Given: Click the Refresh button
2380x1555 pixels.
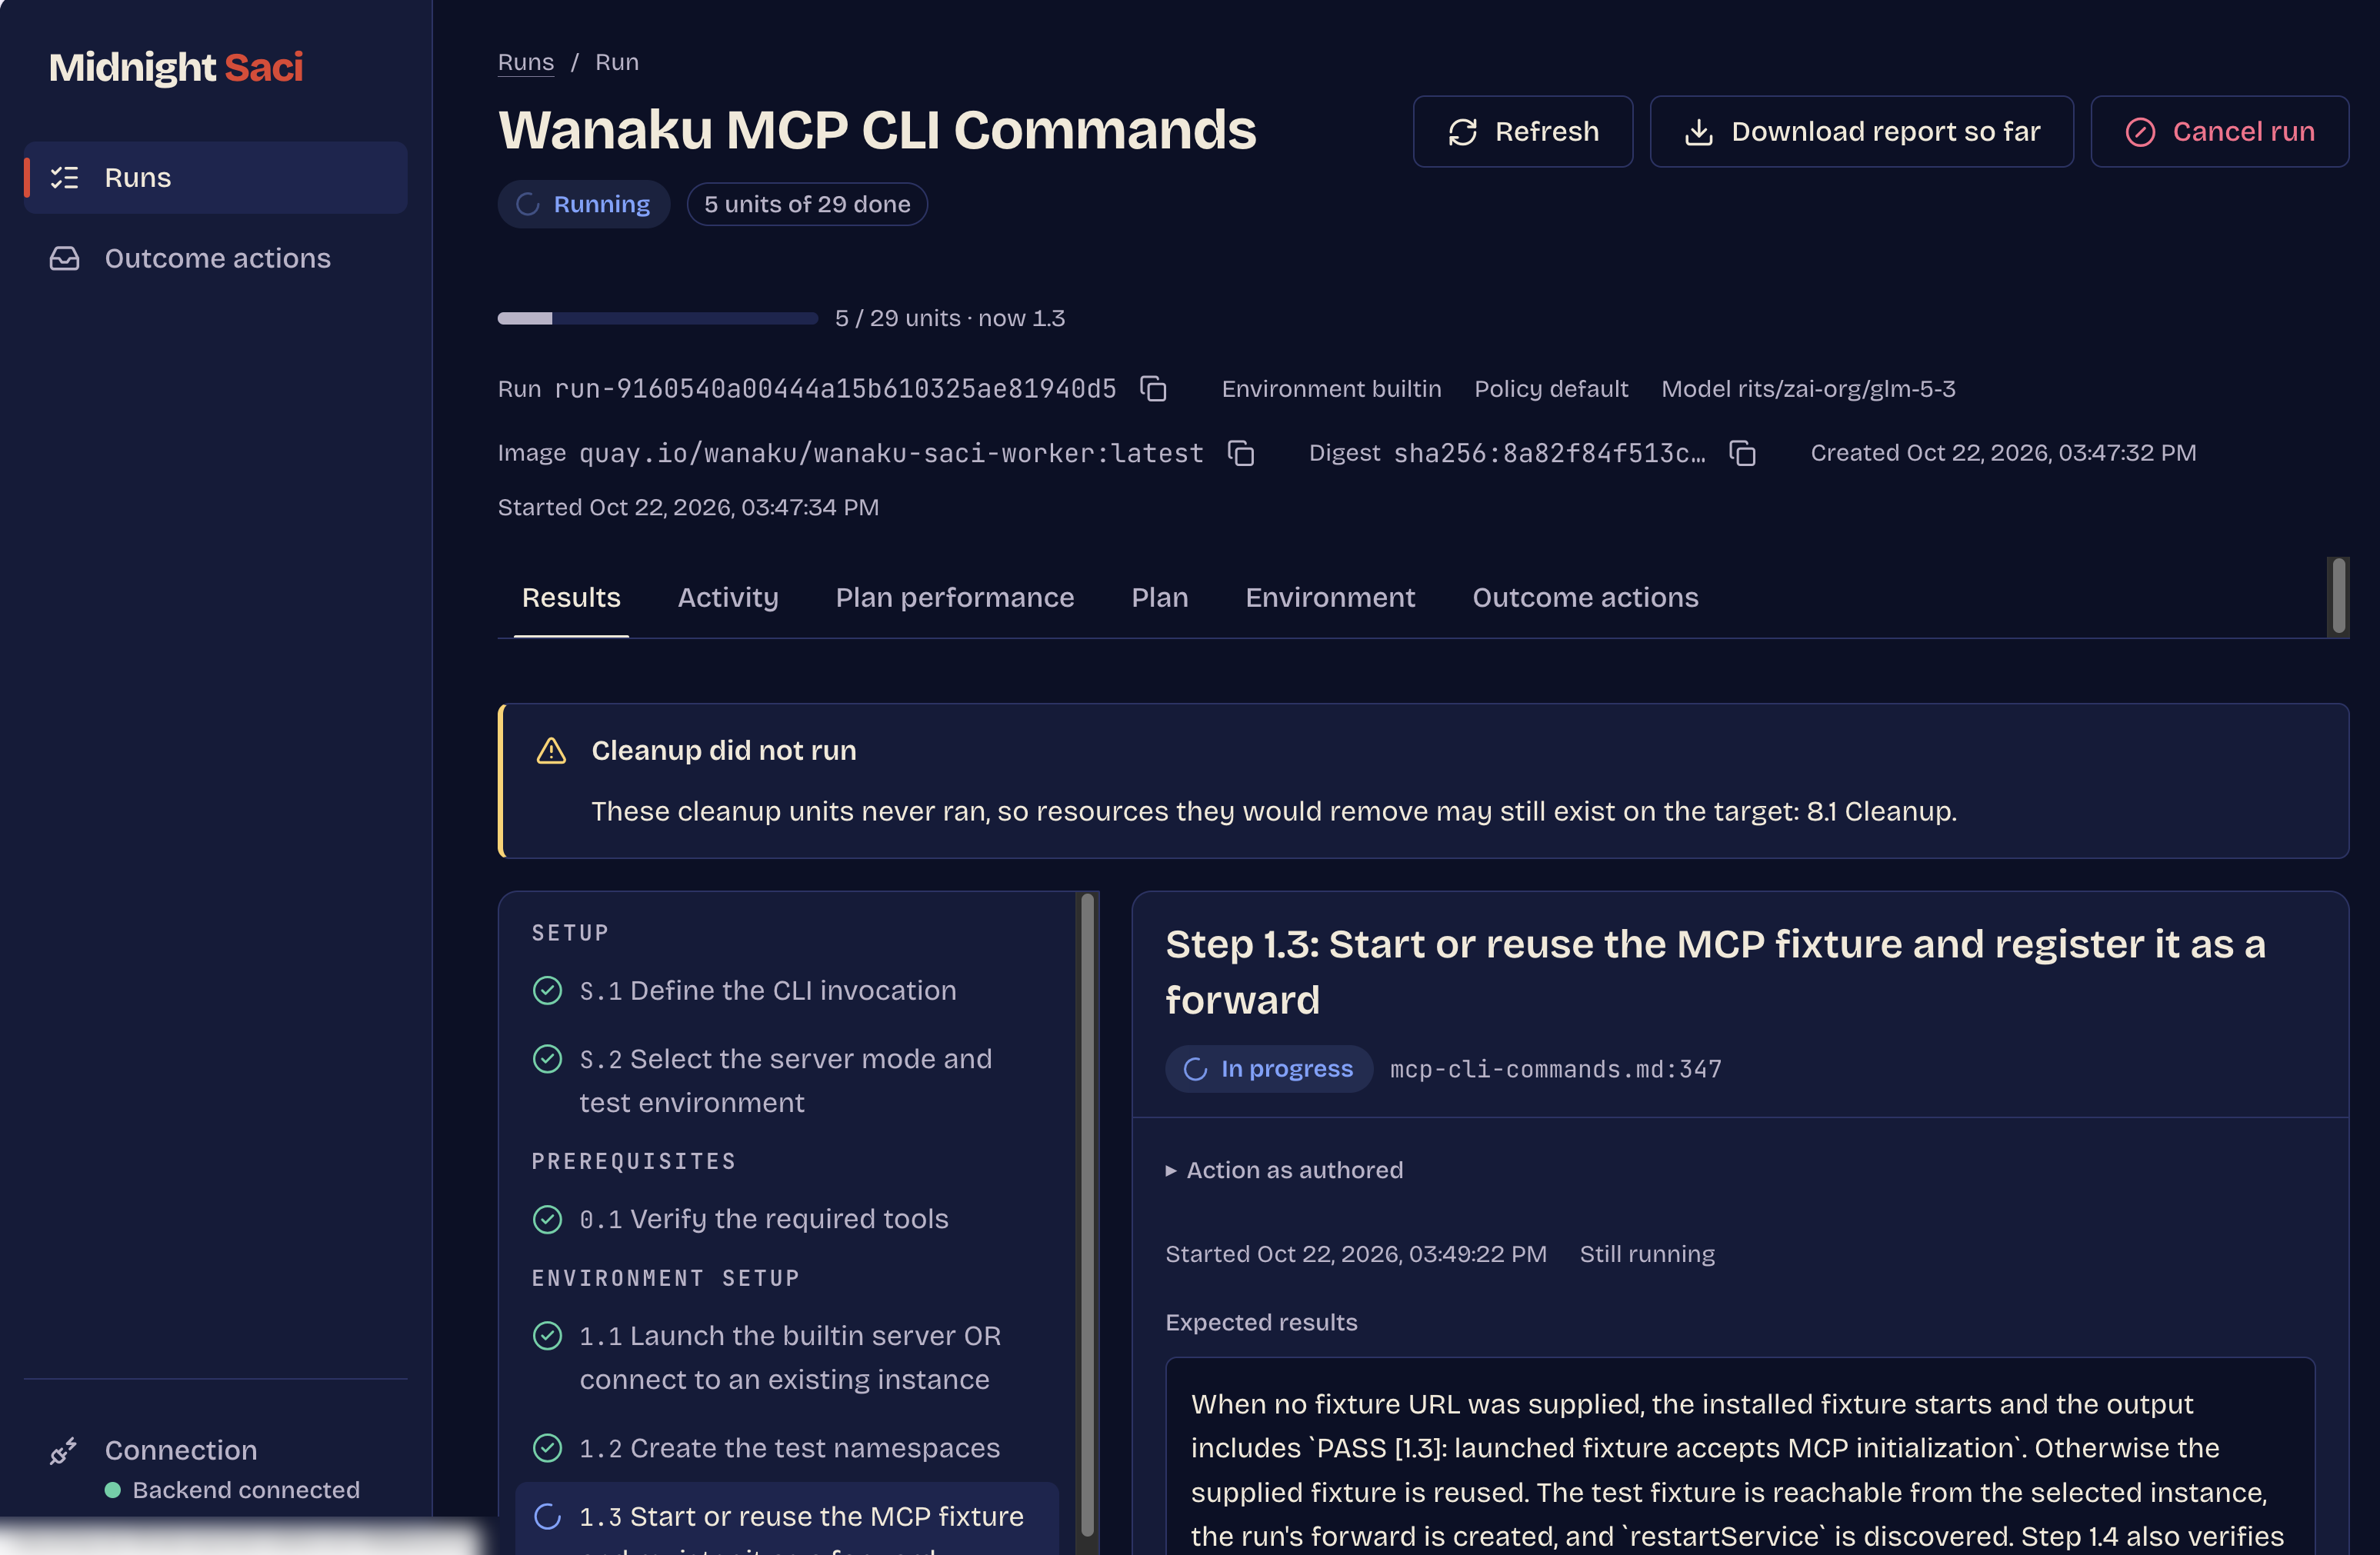Looking at the screenshot, I should tap(1522, 132).
